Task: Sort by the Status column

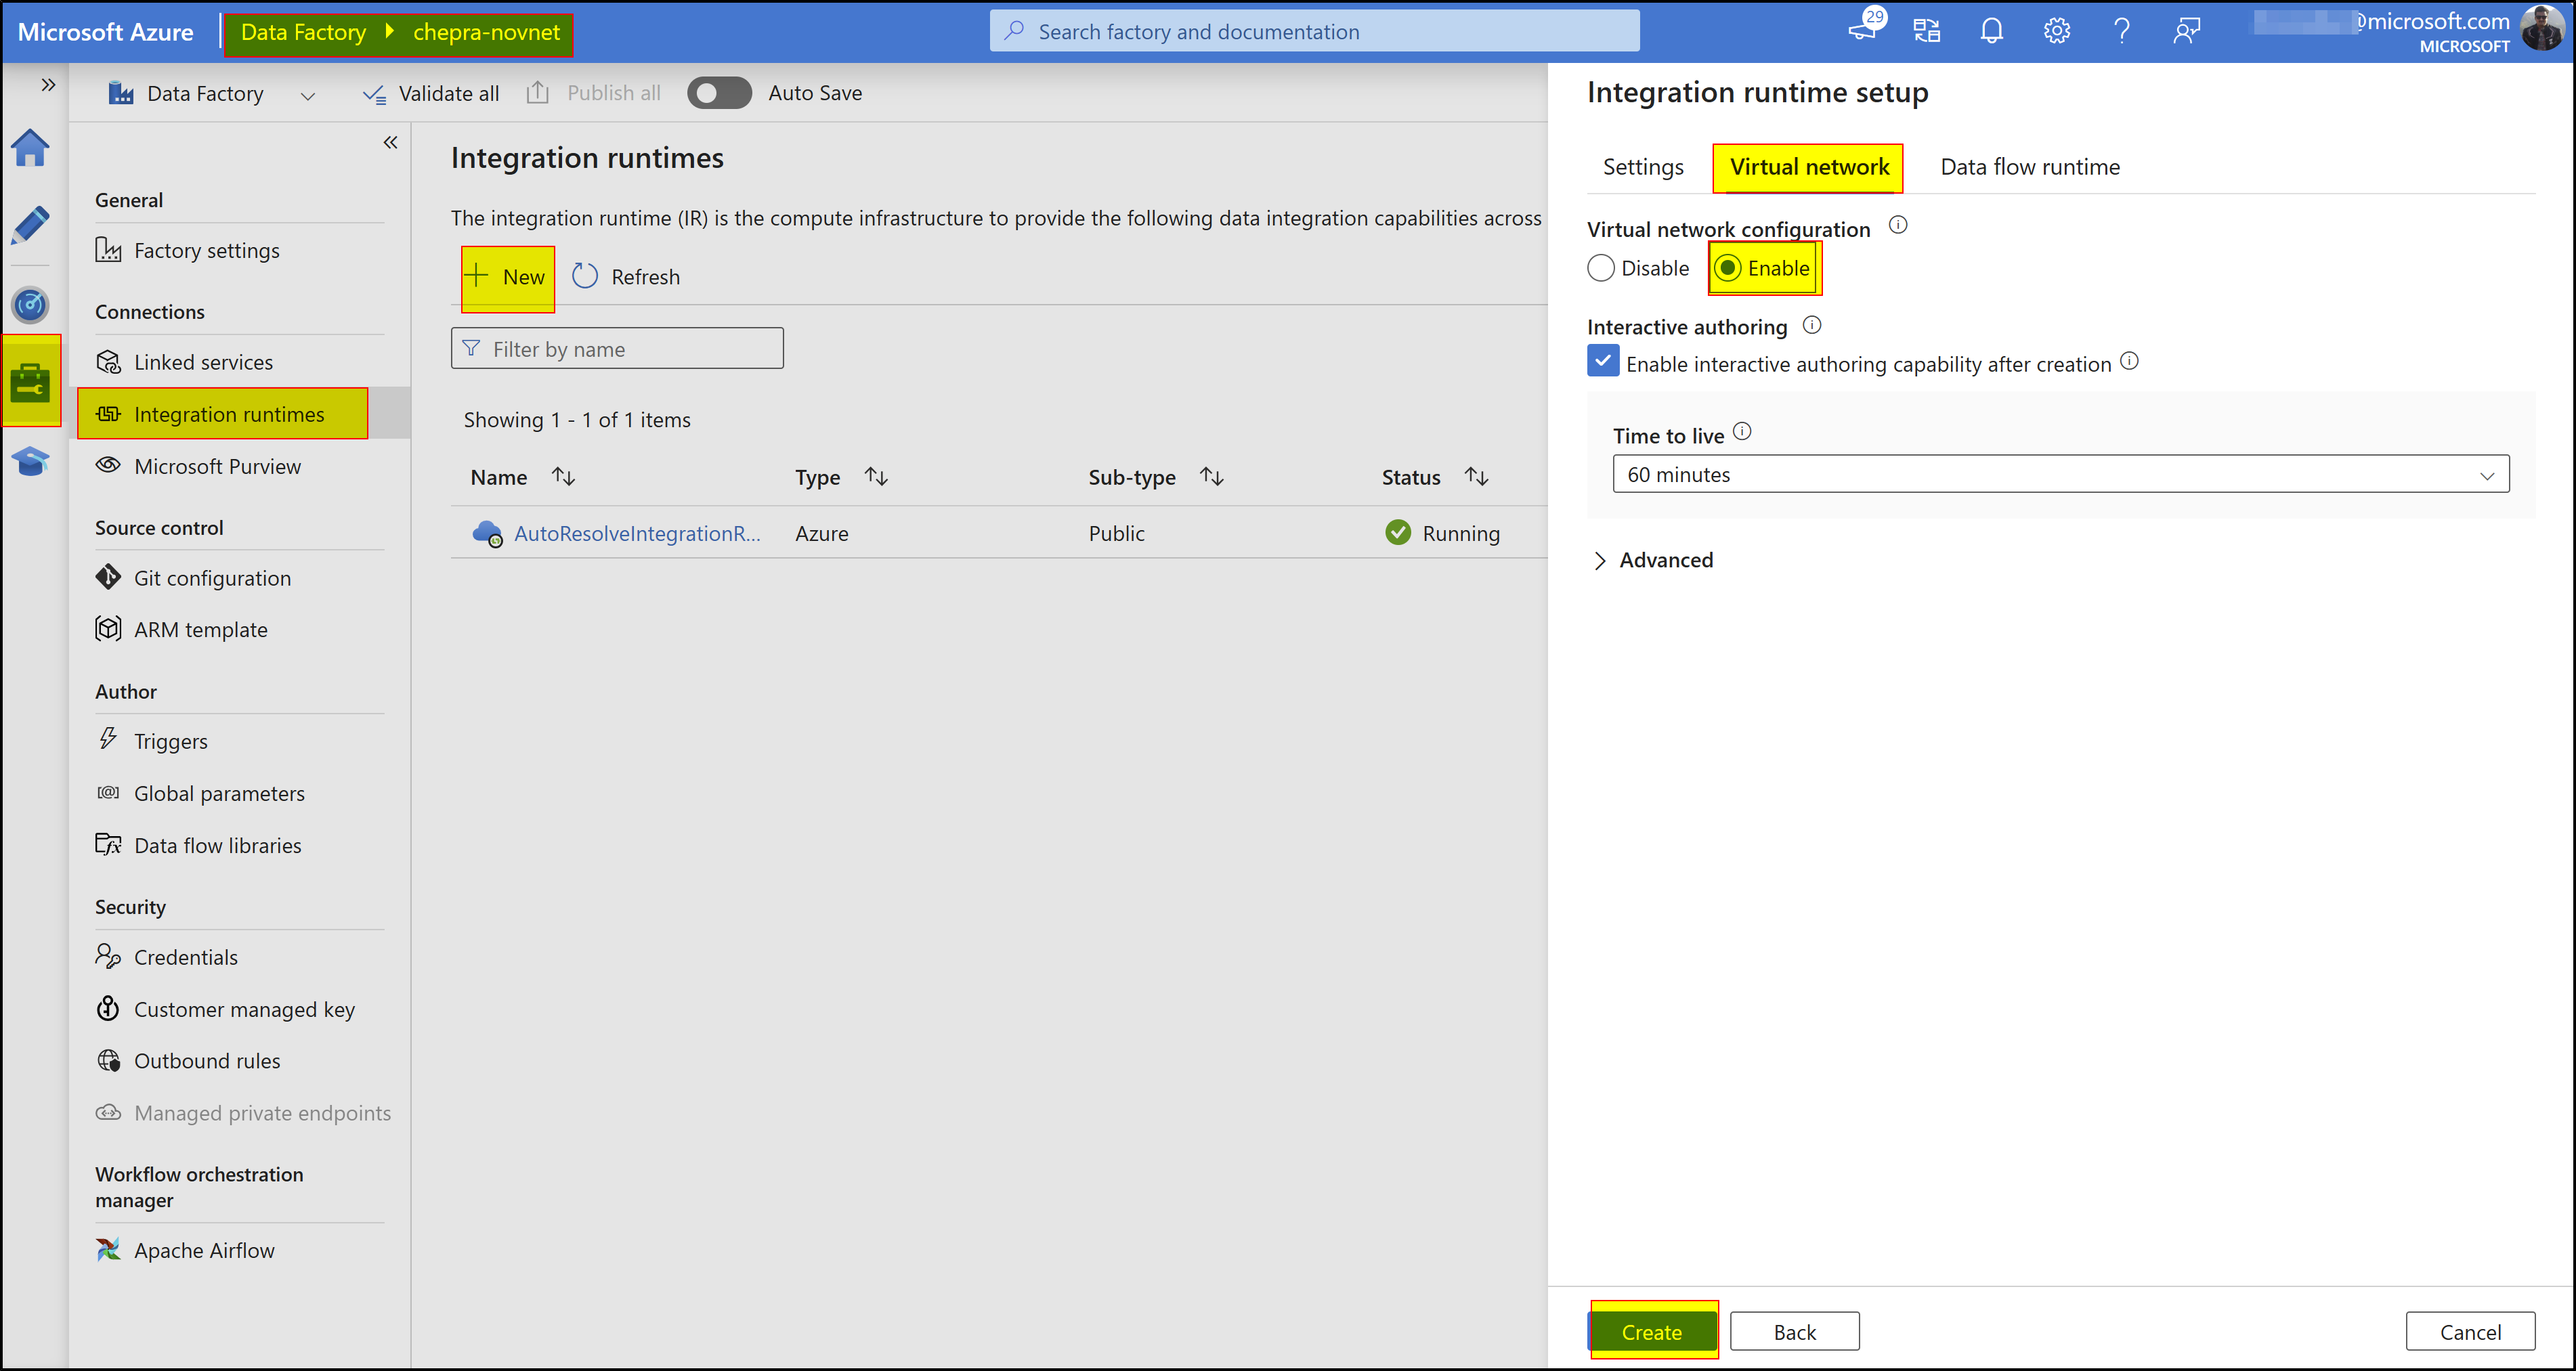Action: coord(1434,478)
